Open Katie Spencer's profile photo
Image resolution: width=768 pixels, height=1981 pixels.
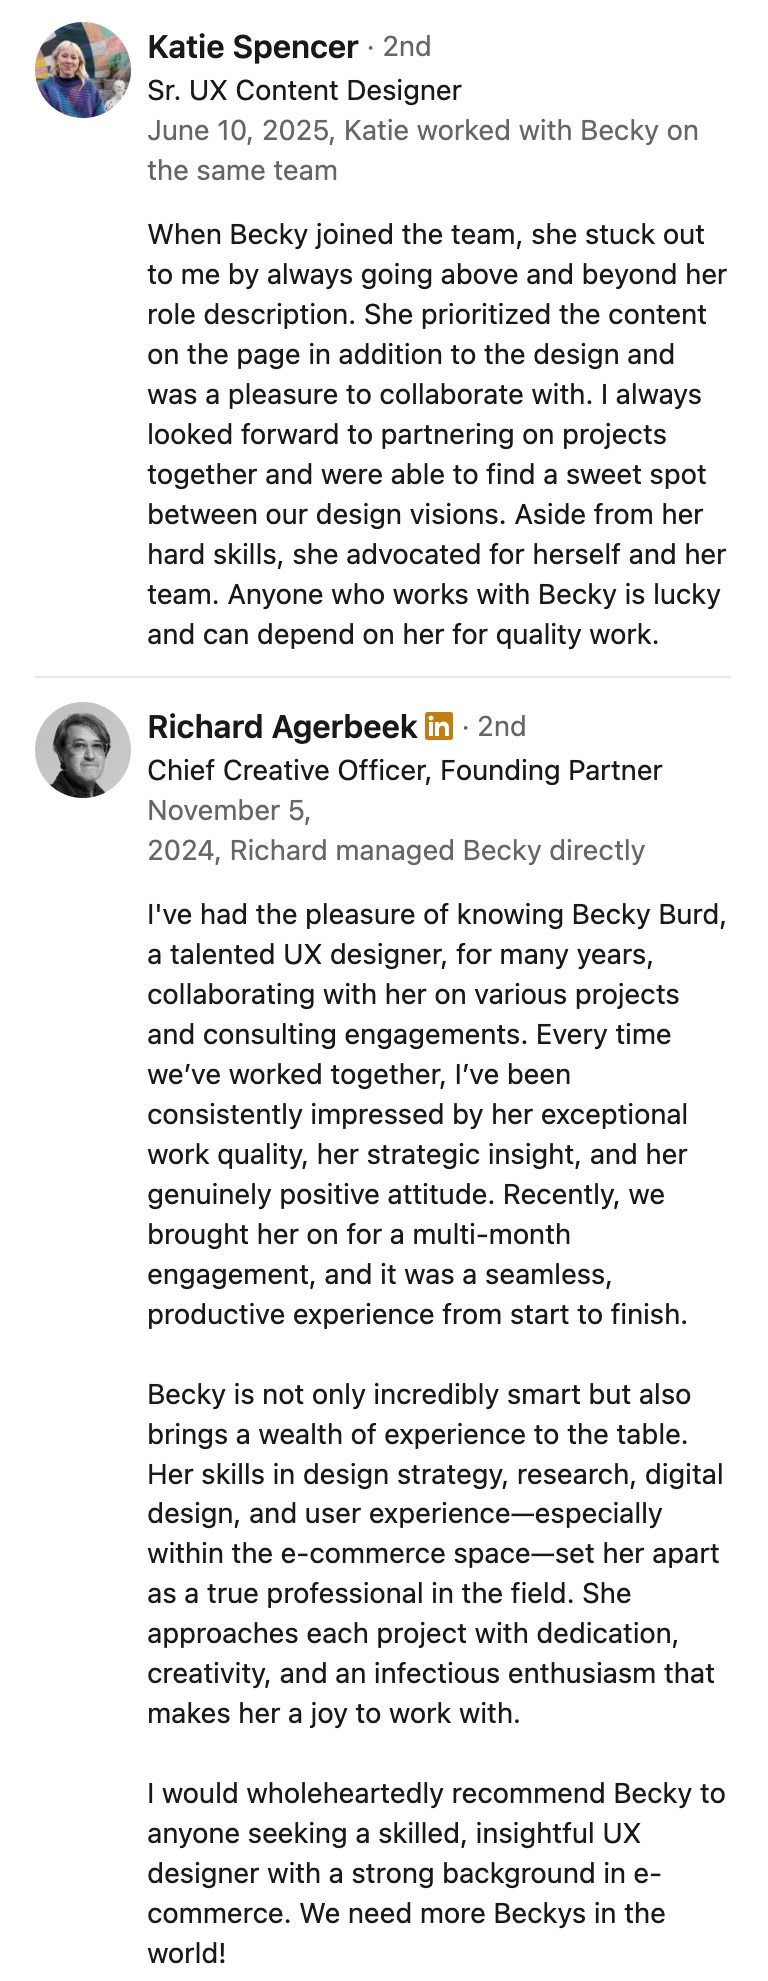point(83,70)
